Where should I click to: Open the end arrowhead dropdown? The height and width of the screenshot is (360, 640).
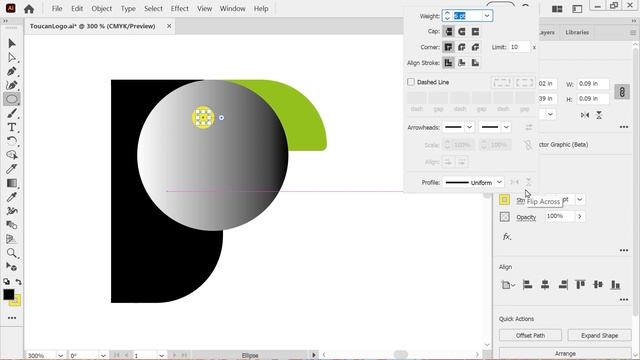click(506, 127)
